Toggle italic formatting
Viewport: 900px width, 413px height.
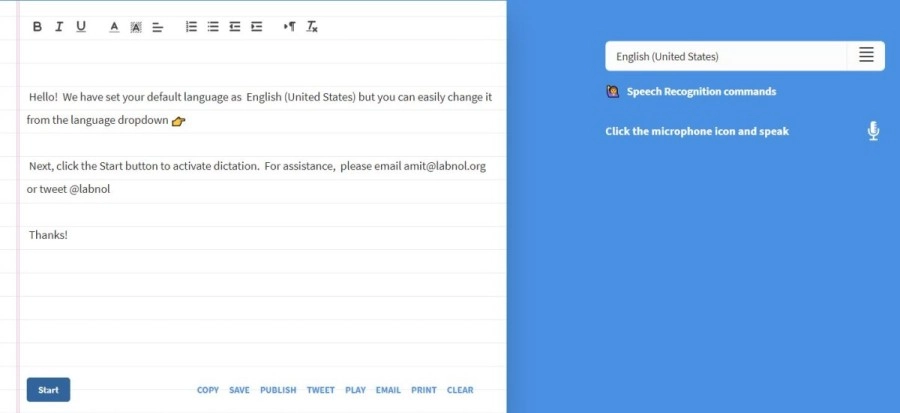coord(59,26)
